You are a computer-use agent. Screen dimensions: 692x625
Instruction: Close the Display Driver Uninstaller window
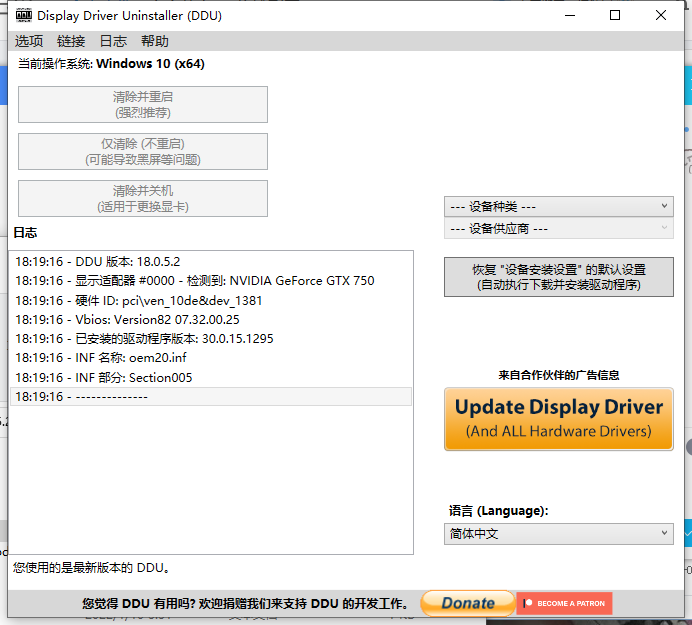click(661, 16)
